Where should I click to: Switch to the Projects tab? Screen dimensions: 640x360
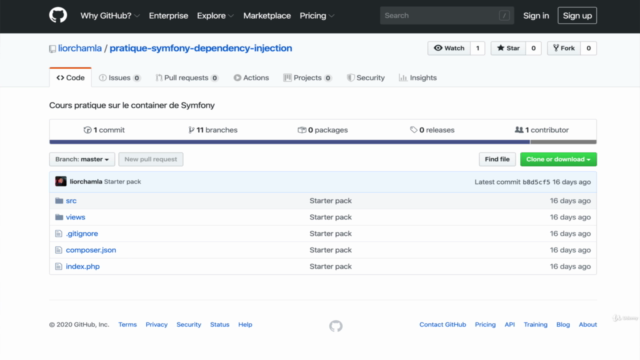(x=307, y=78)
